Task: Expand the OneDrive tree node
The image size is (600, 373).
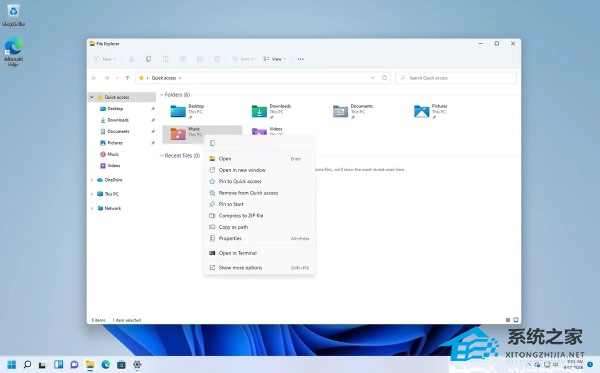Action: pos(92,180)
